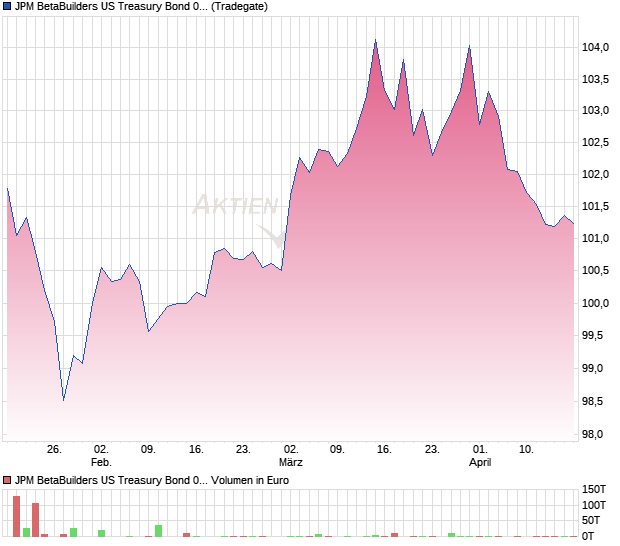Screen dimensions: 620x546
Task: Click the 100T volume axis label
Action: 594,505
